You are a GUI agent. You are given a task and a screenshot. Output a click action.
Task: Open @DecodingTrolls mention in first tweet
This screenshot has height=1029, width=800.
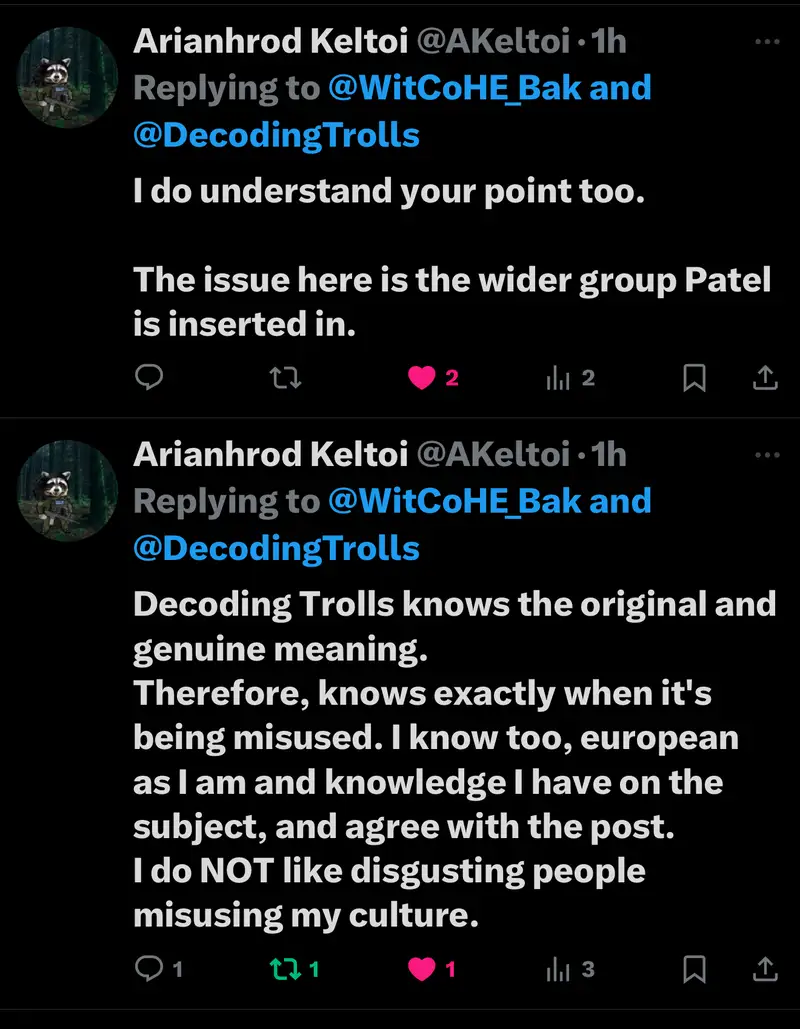pos(276,135)
